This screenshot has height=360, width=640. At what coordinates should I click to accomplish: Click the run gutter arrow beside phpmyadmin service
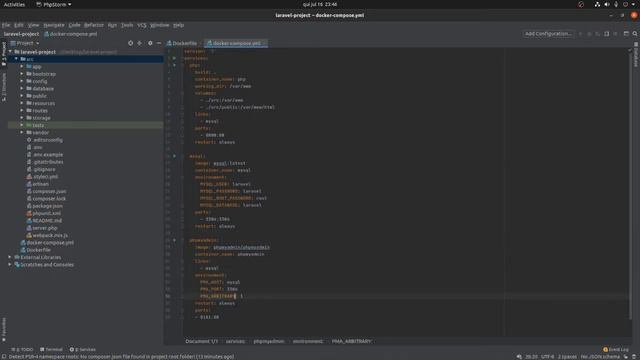(x=174, y=240)
